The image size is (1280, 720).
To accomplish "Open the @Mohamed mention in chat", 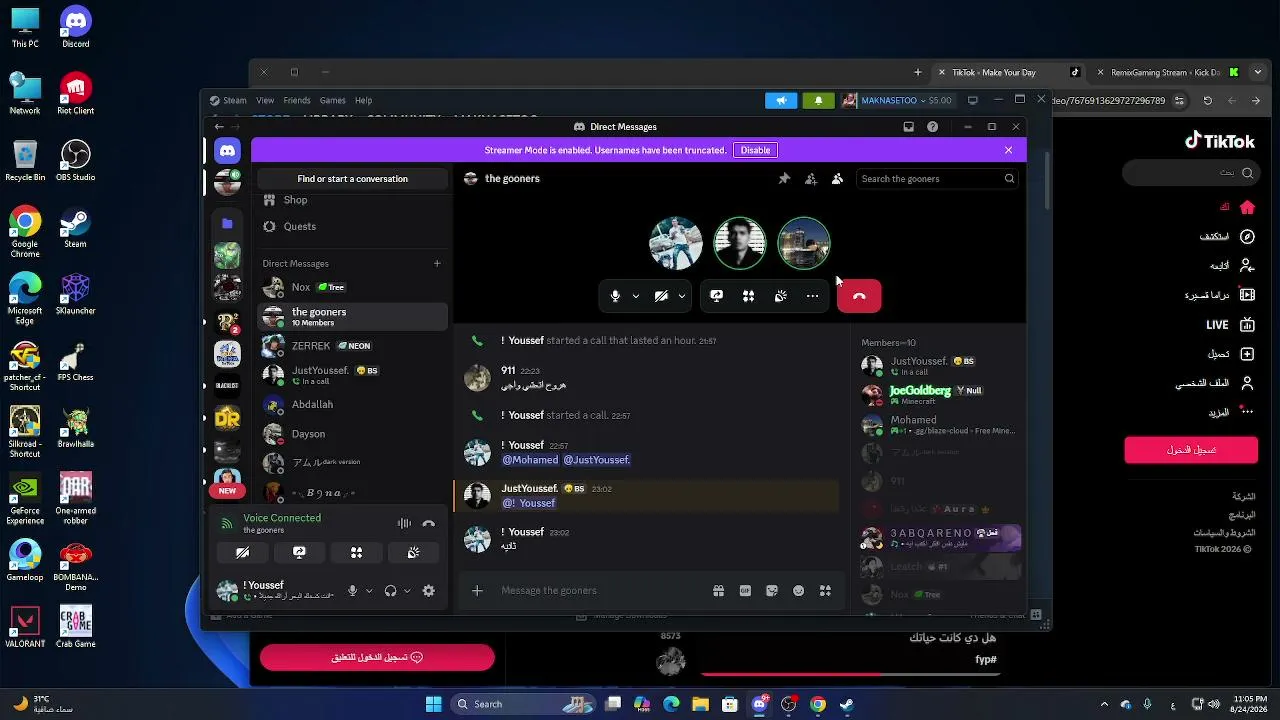I will click(x=530, y=460).
